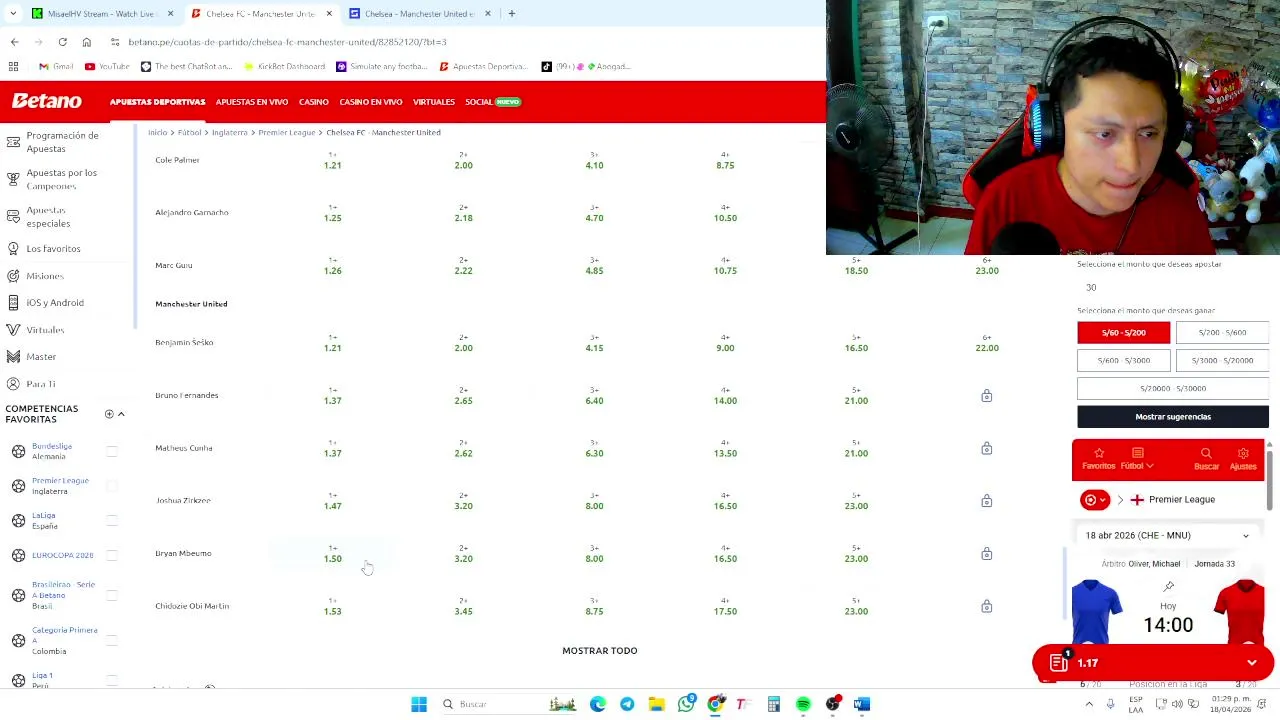Select the S/600 - S/3000 win range
Image resolution: width=1280 pixels, height=720 pixels.
(x=1123, y=360)
